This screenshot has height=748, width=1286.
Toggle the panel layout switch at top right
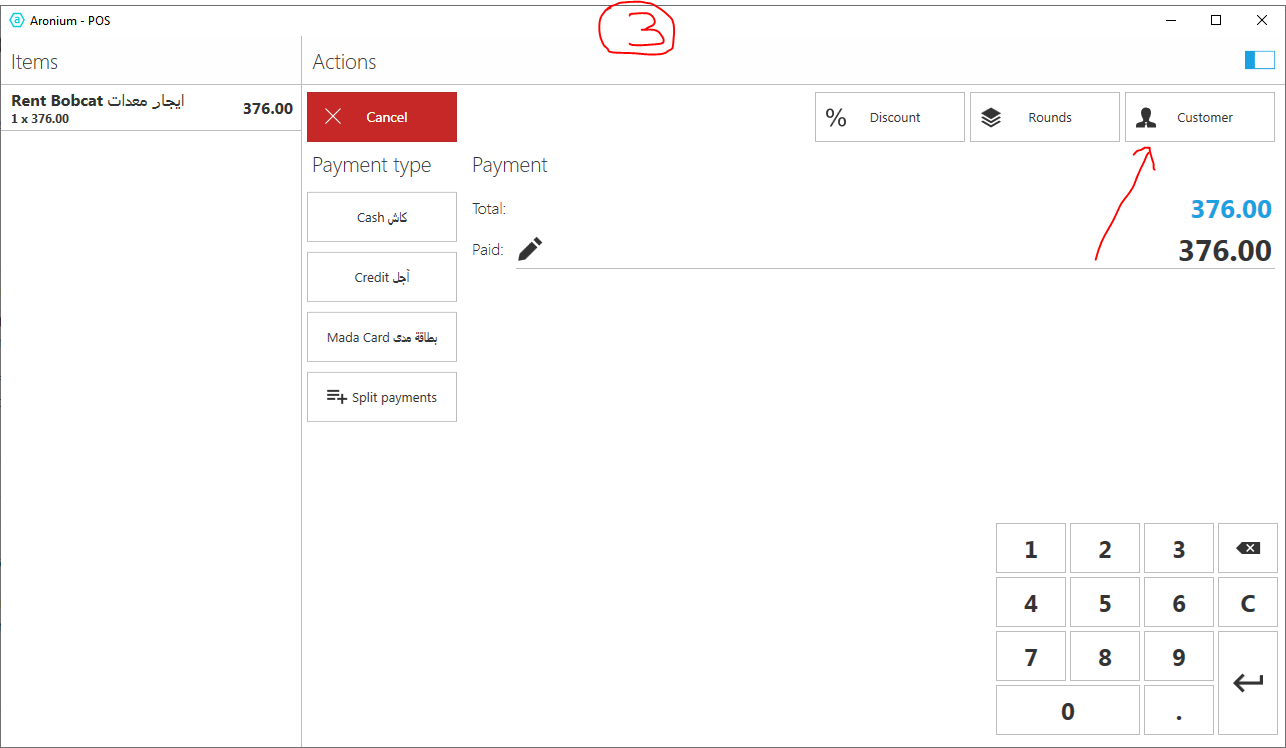pyautogui.click(x=1259, y=61)
